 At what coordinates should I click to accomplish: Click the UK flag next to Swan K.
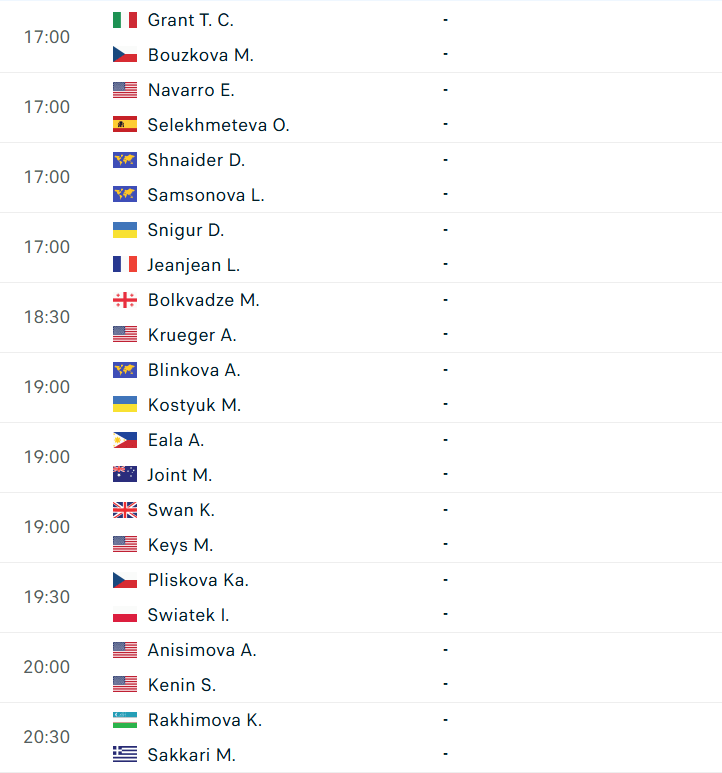[x=125, y=510]
